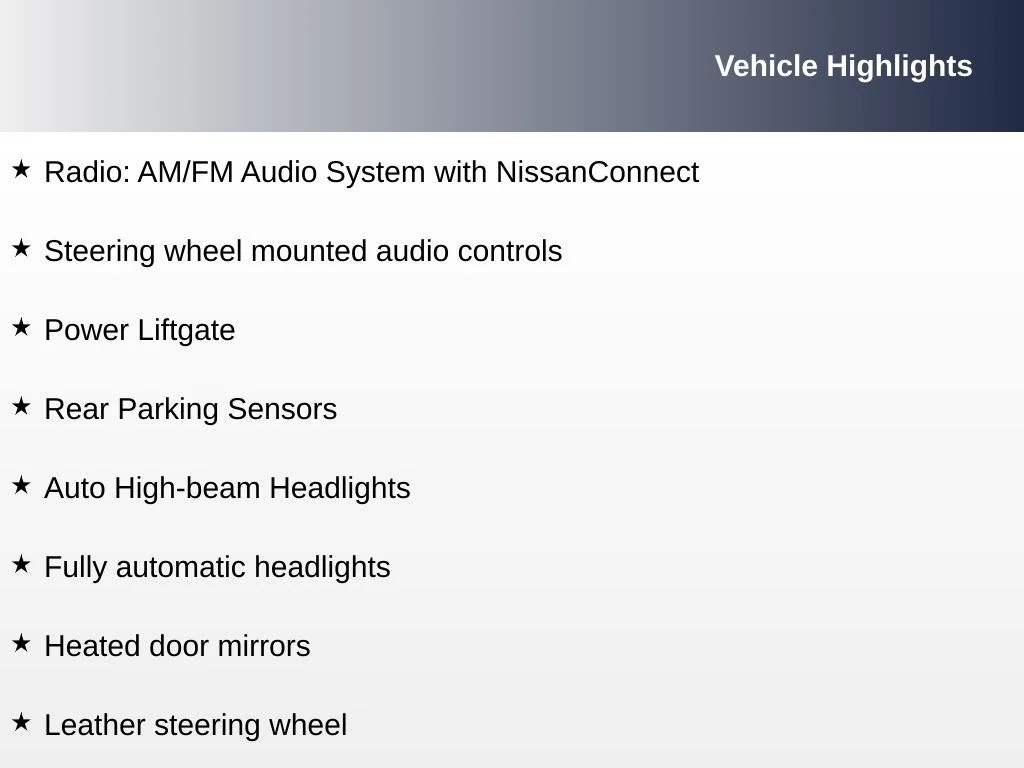The height and width of the screenshot is (768, 1024).
Task: Click the Leather steering wheel text
Action: click(x=196, y=726)
